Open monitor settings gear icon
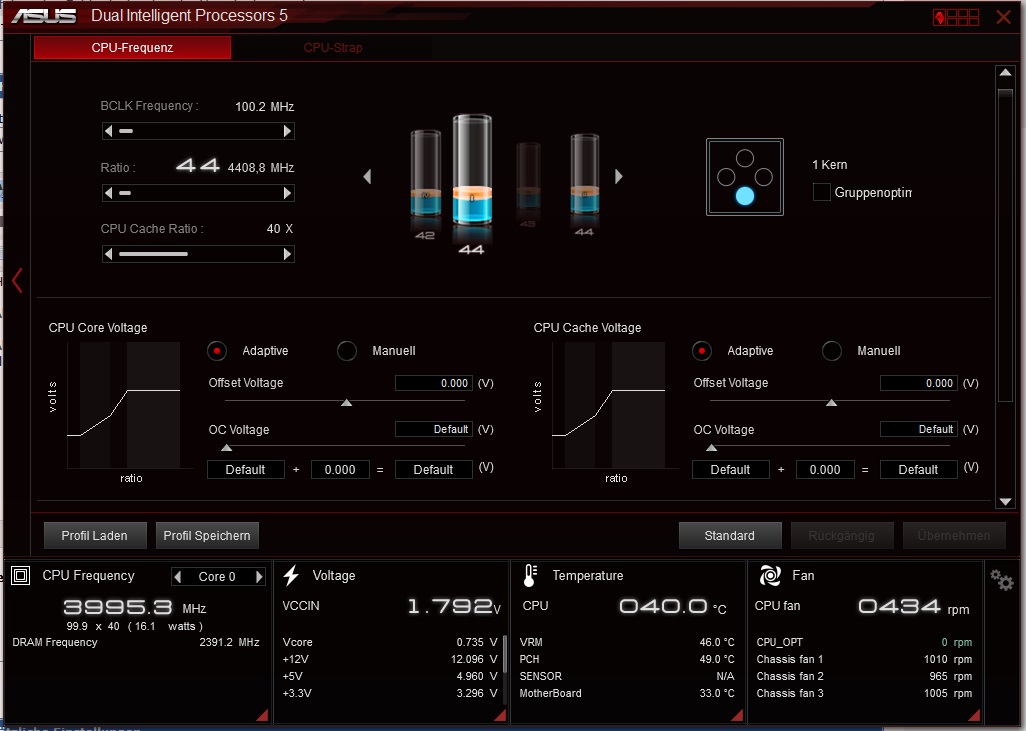This screenshot has width=1026, height=731. (1001, 580)
